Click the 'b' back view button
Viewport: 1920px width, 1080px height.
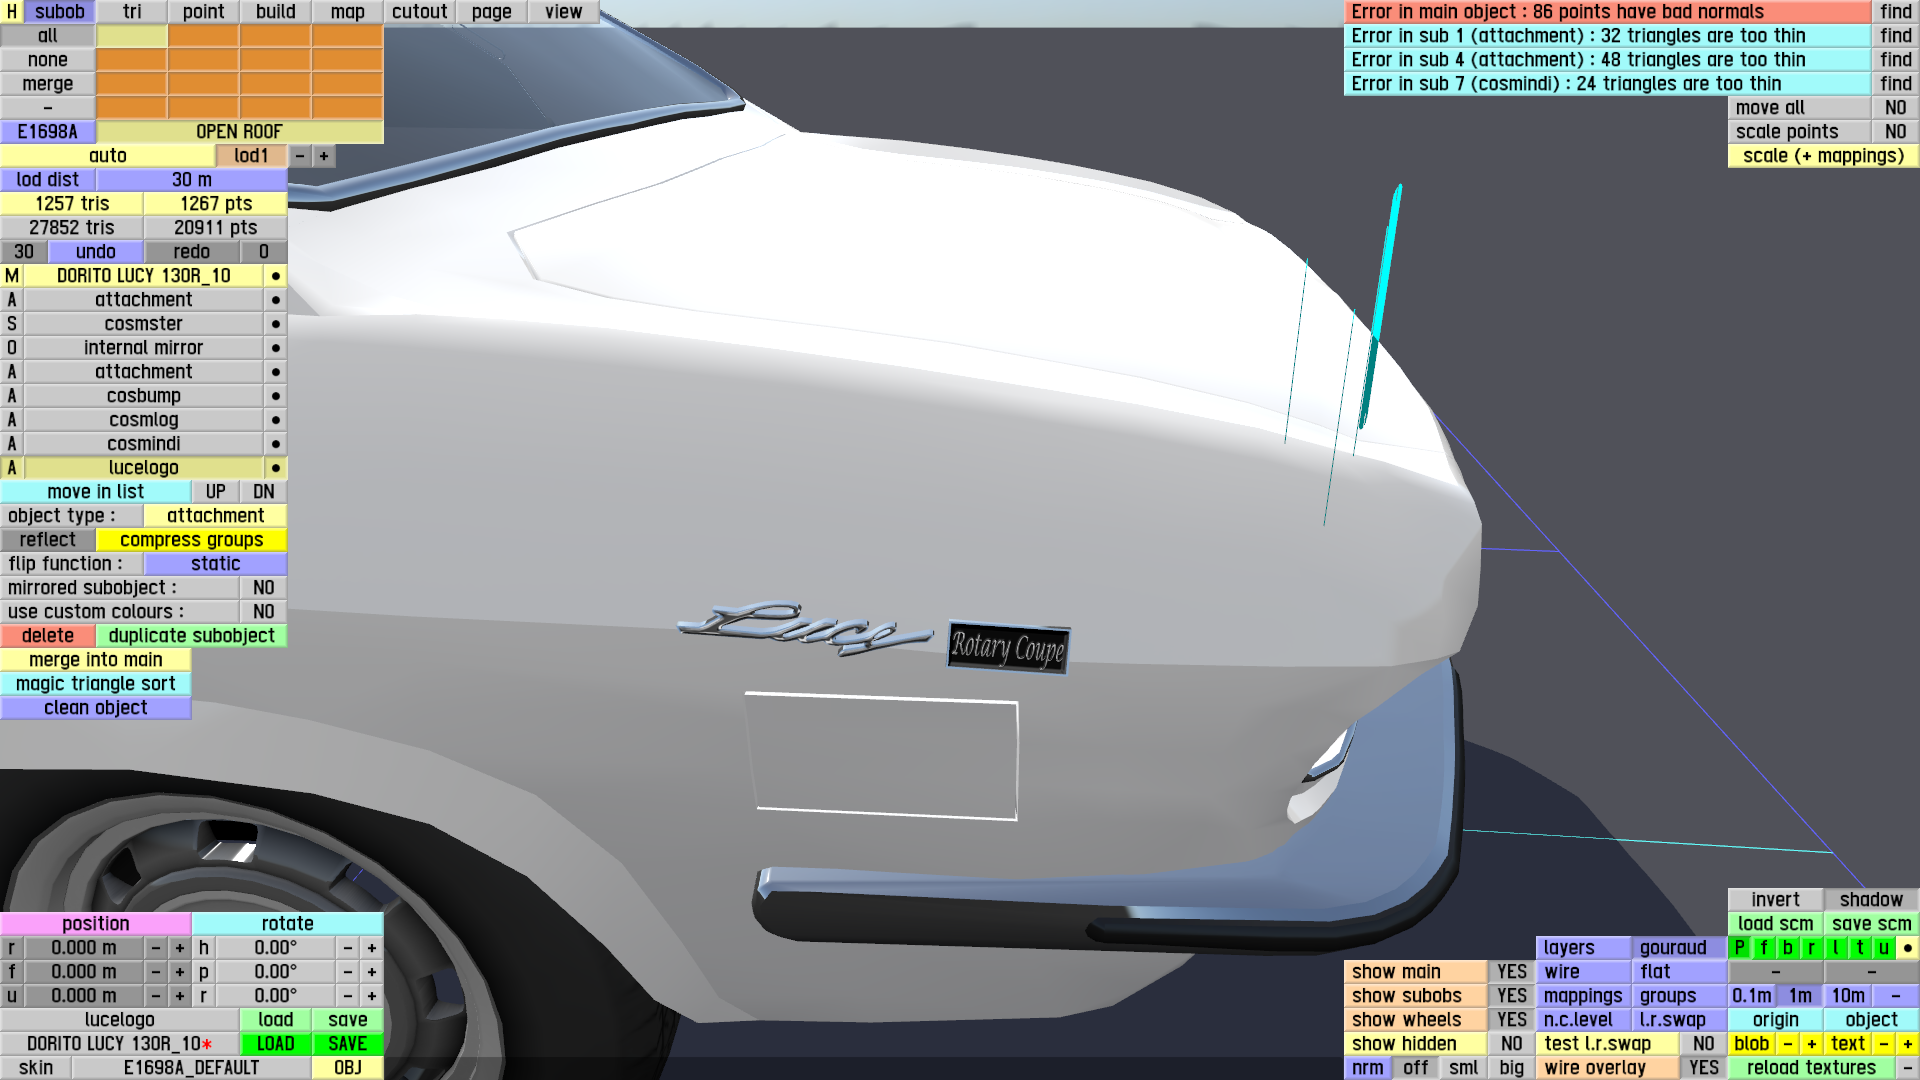coord(1787,948)
